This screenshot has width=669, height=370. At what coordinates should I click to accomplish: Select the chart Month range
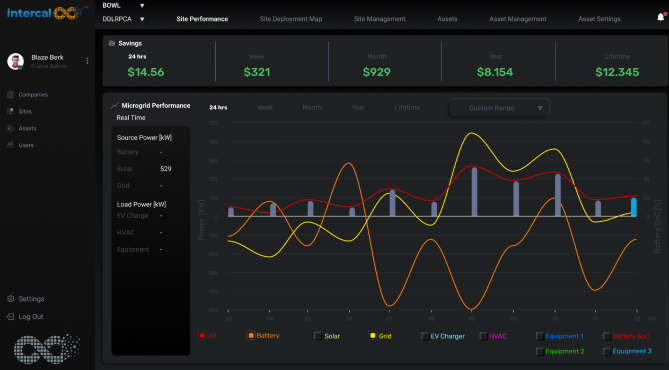312,108
